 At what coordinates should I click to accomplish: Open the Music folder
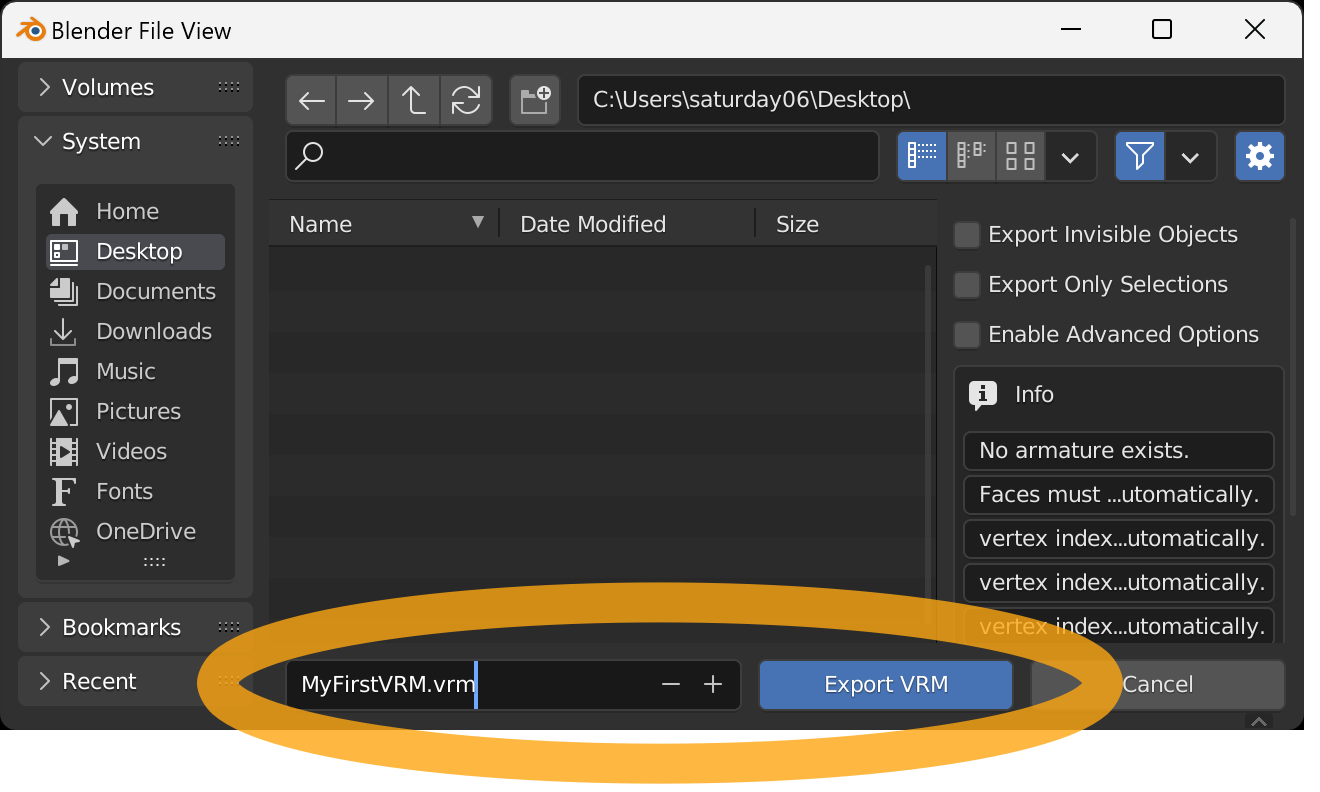coord(135,371)
